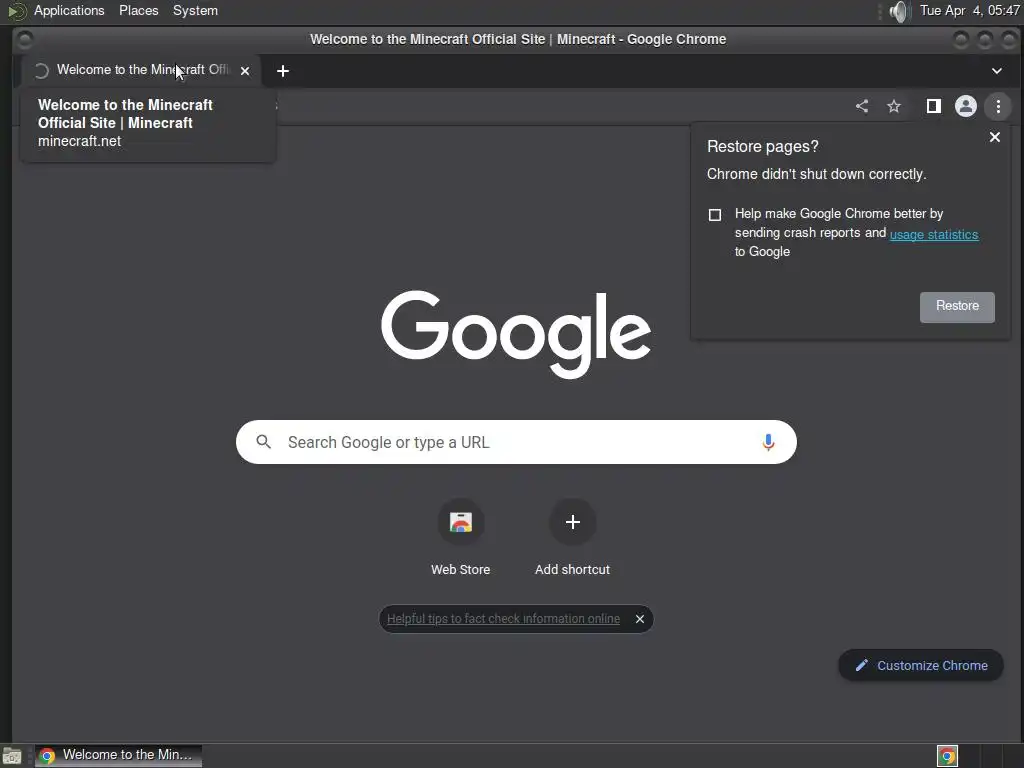Viewport: 1024px width, 768px height.
Task: Focus the Google search box
Action: pos(516,442)
